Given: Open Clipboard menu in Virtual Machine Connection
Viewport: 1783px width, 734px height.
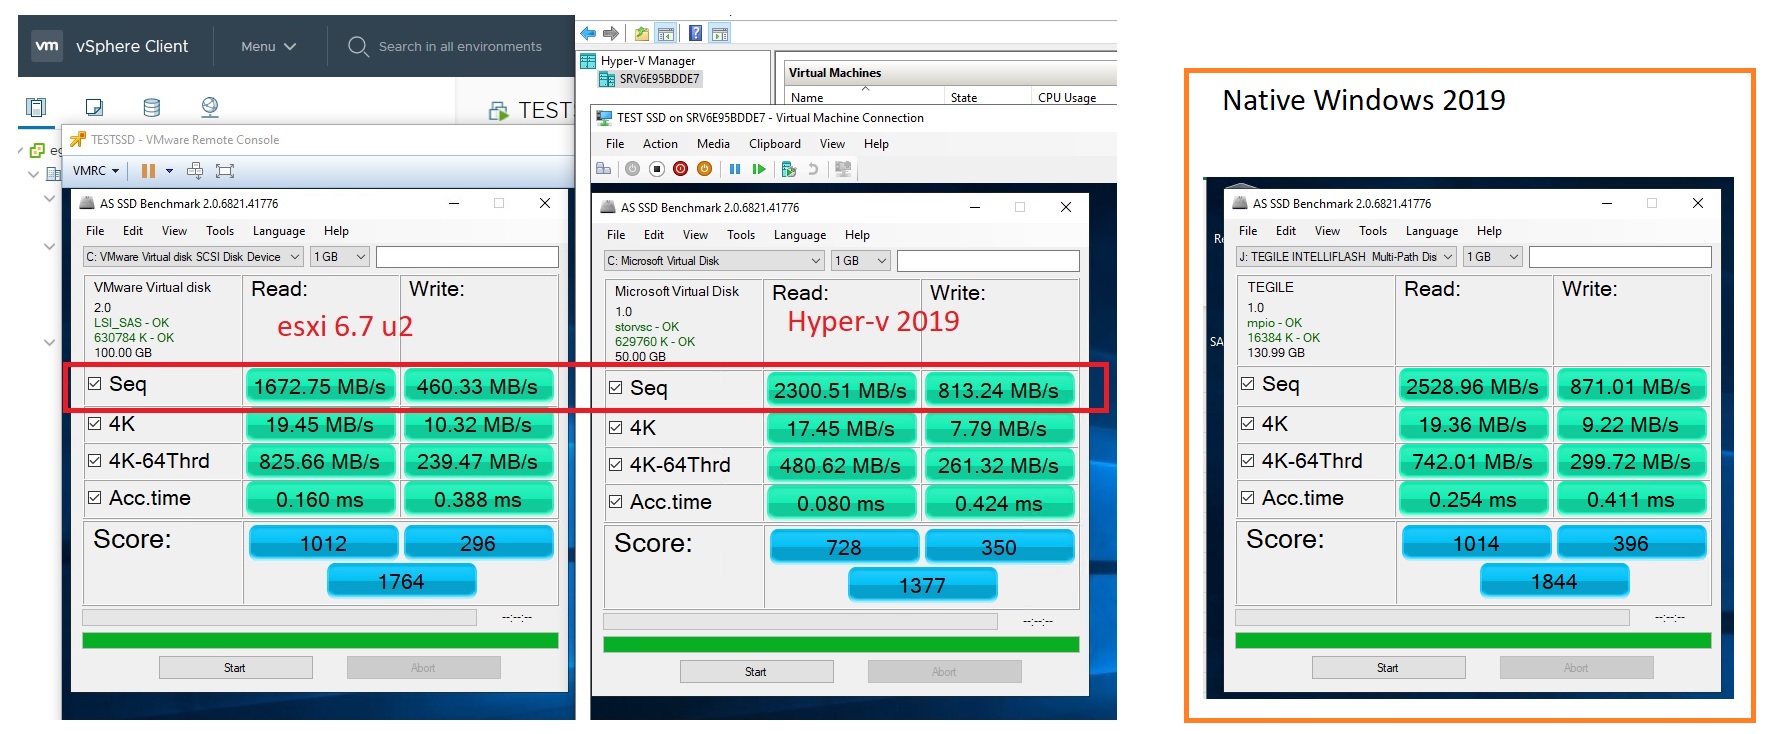Looking at the screenshot, I should click(775, 144).
